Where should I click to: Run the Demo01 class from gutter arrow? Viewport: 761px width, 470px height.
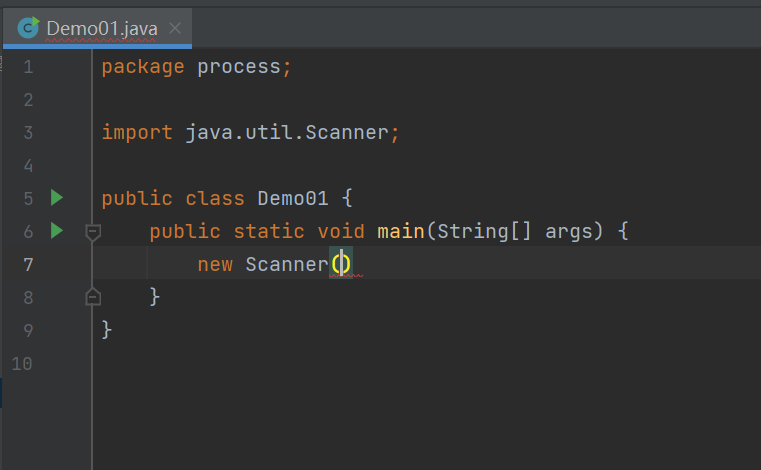tap(57, 198)
